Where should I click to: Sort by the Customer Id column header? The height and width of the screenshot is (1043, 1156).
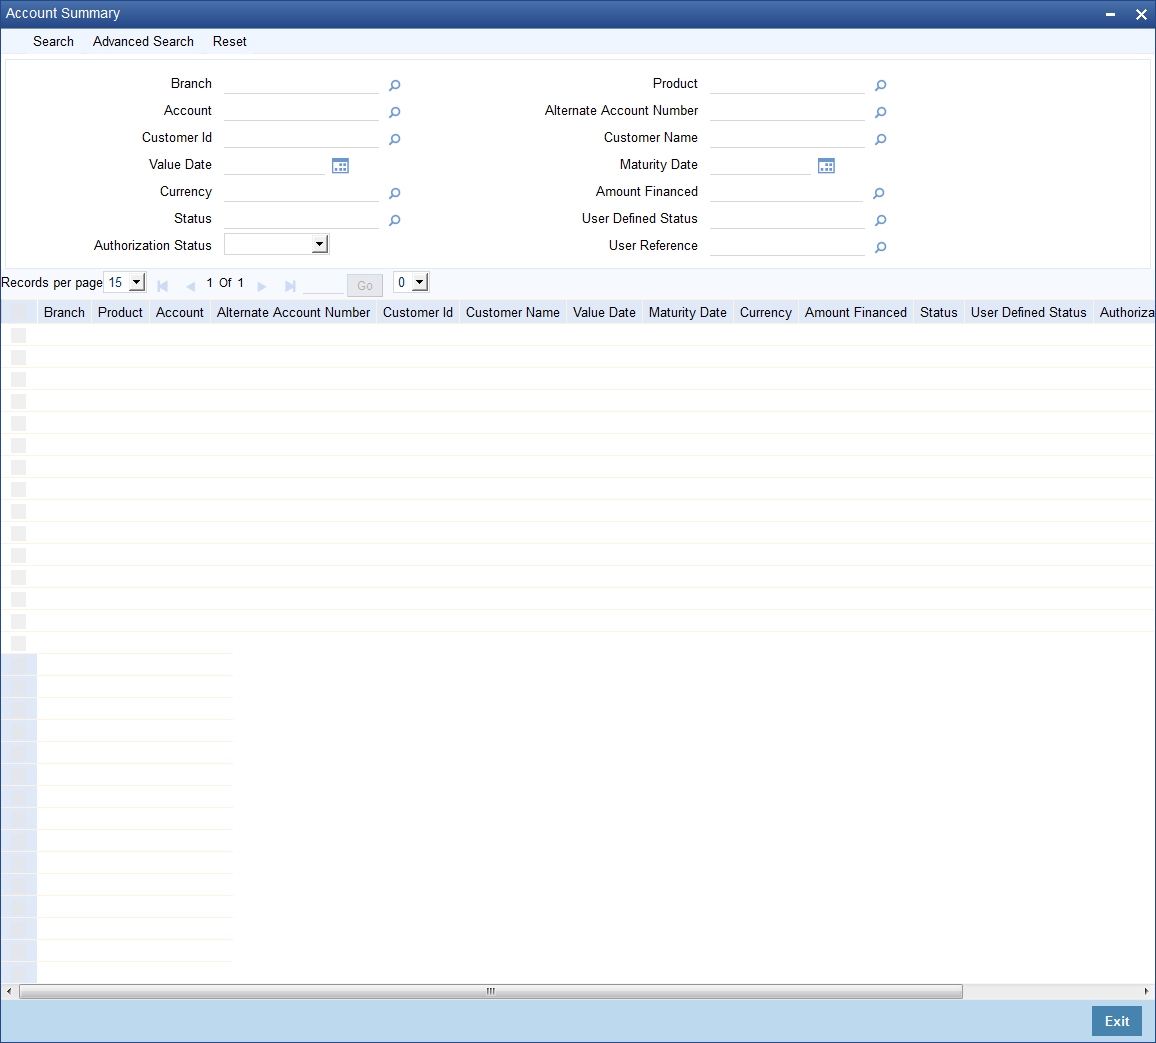click(x=417, y=313)
